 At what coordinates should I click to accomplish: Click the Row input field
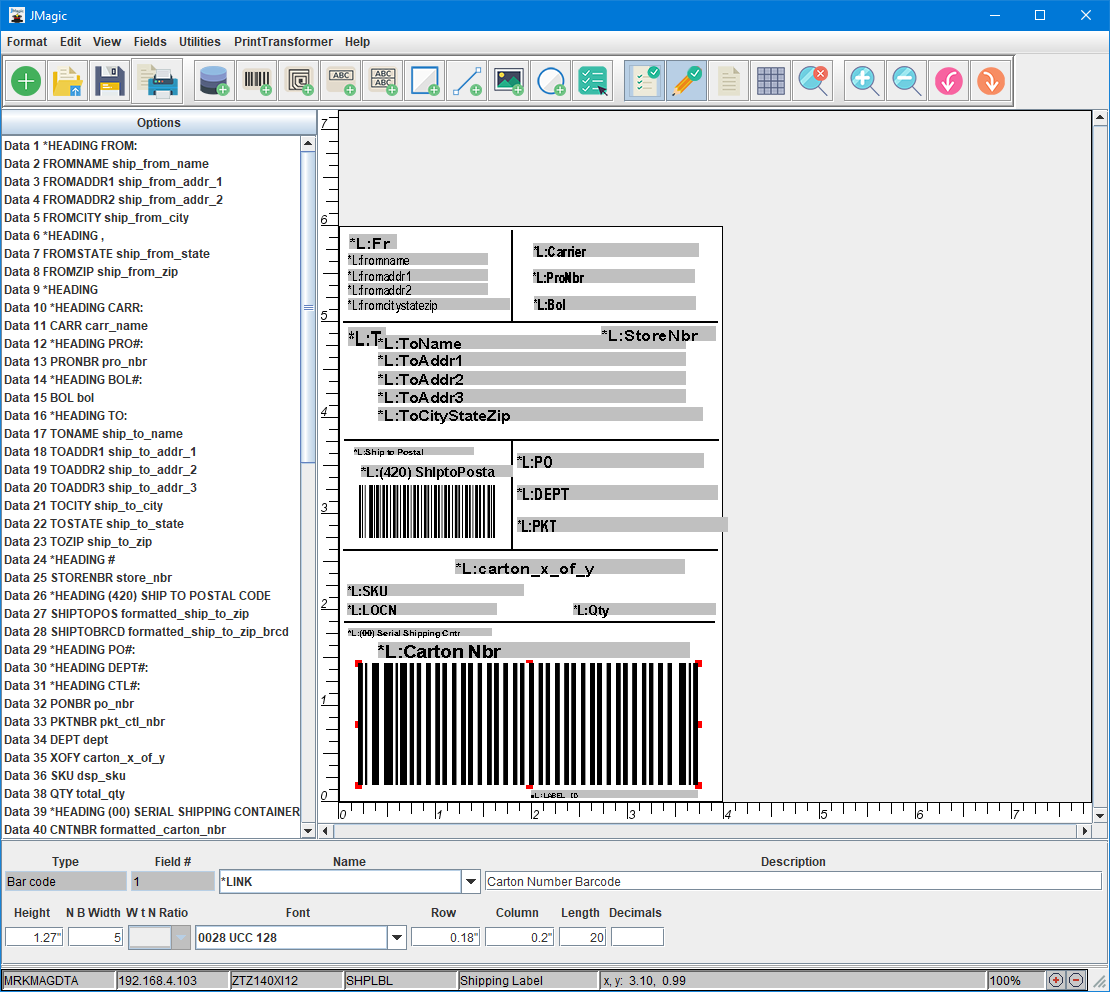(445, 937)
